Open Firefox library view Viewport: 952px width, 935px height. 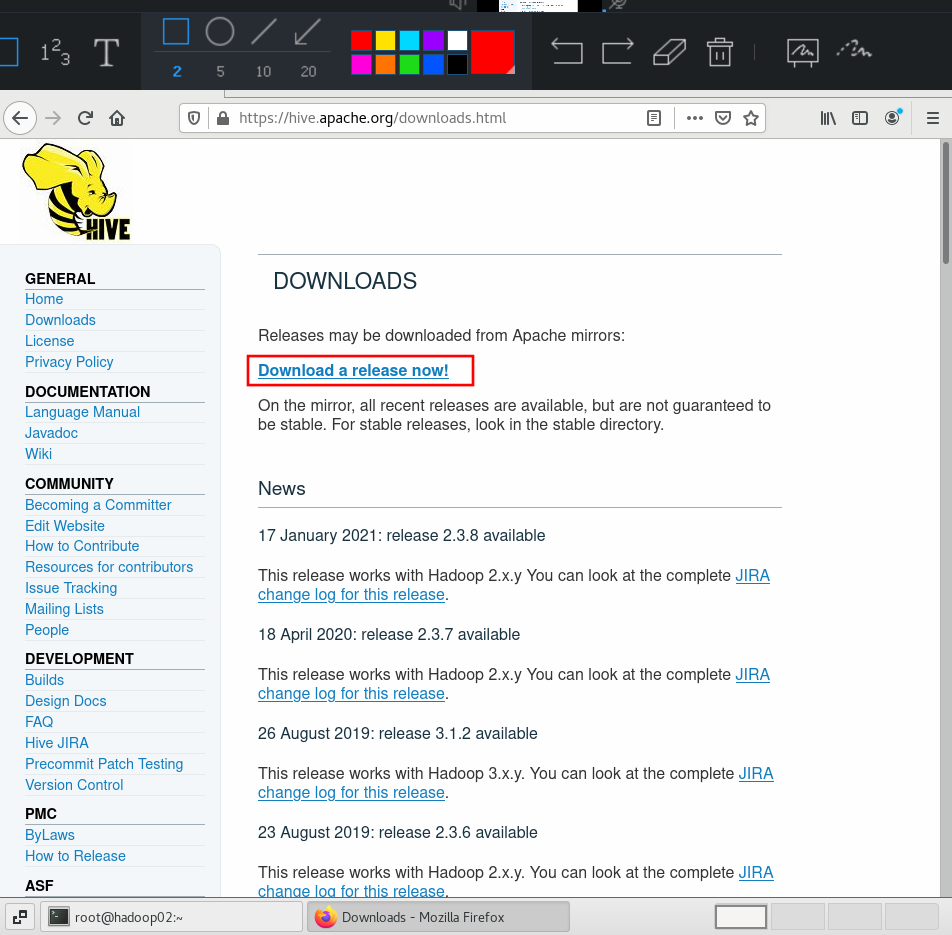coord(828,118)
